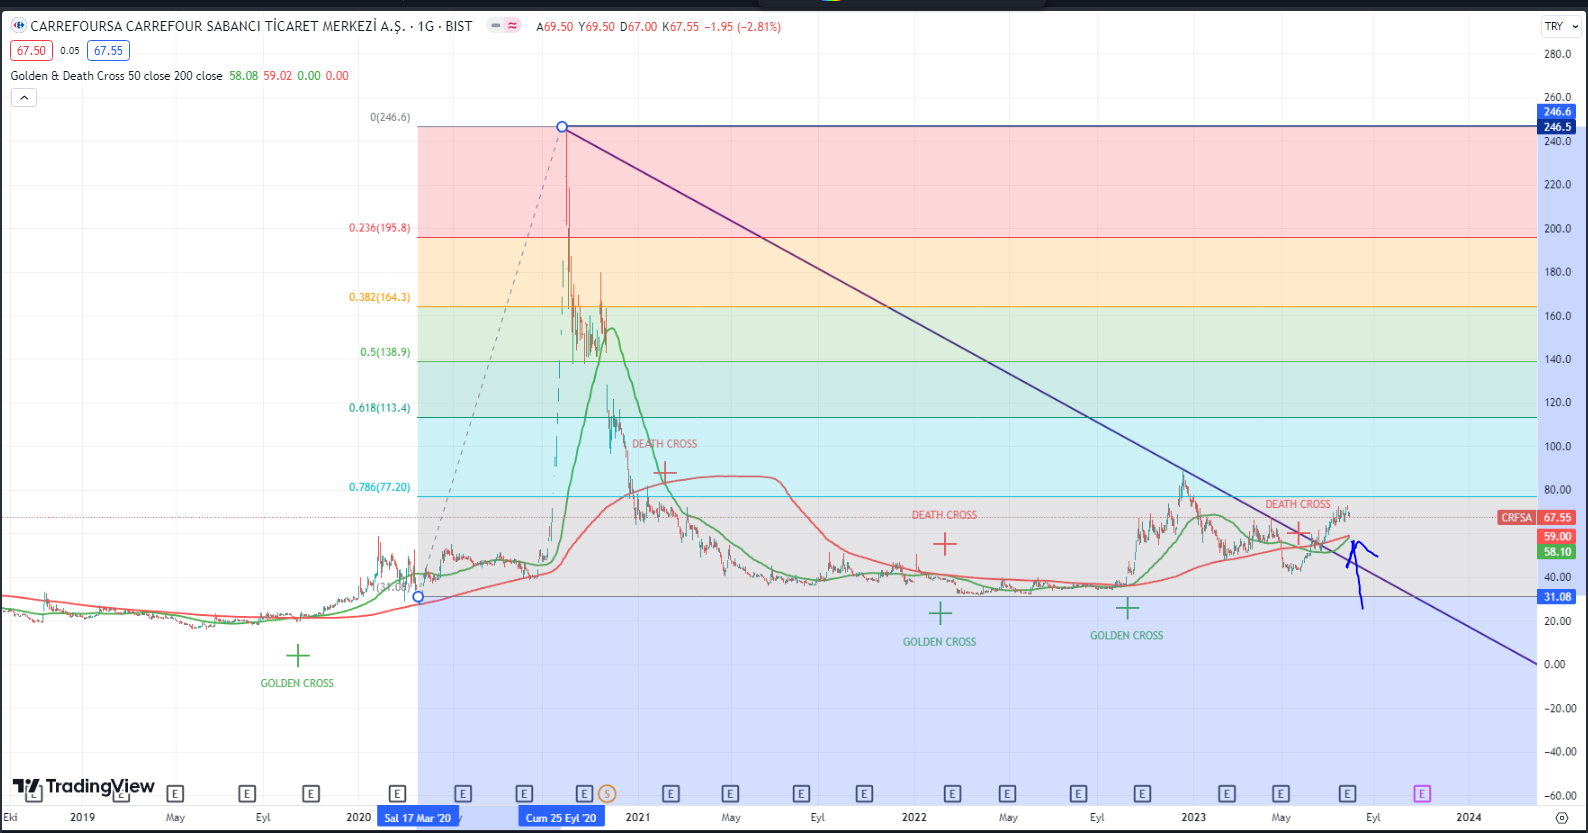This screenshot has width=1588, height=833.
Task: Click the 2024 label on the time axis
Action: [1468, 818]
